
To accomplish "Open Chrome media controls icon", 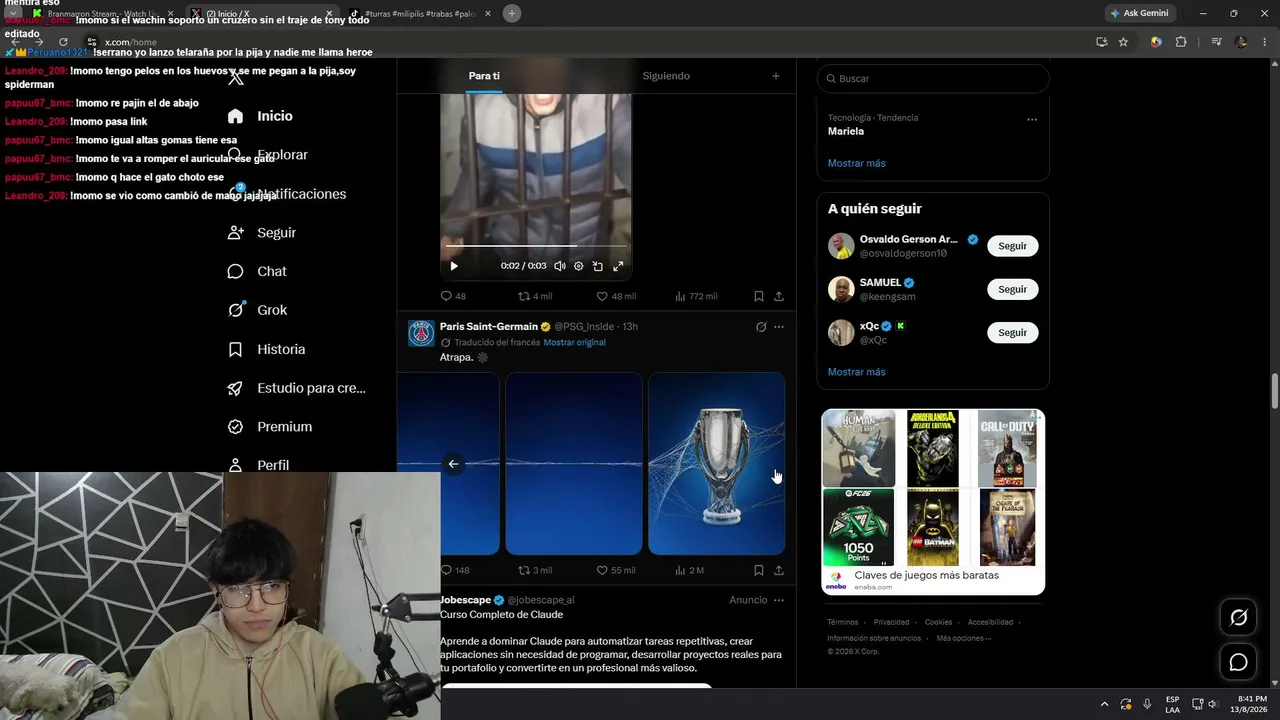I will 1216,42.
